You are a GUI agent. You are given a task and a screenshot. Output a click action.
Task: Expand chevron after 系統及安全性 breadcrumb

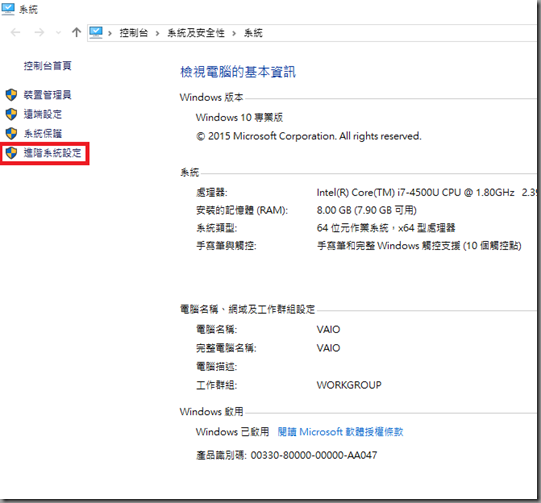[234, 33]
